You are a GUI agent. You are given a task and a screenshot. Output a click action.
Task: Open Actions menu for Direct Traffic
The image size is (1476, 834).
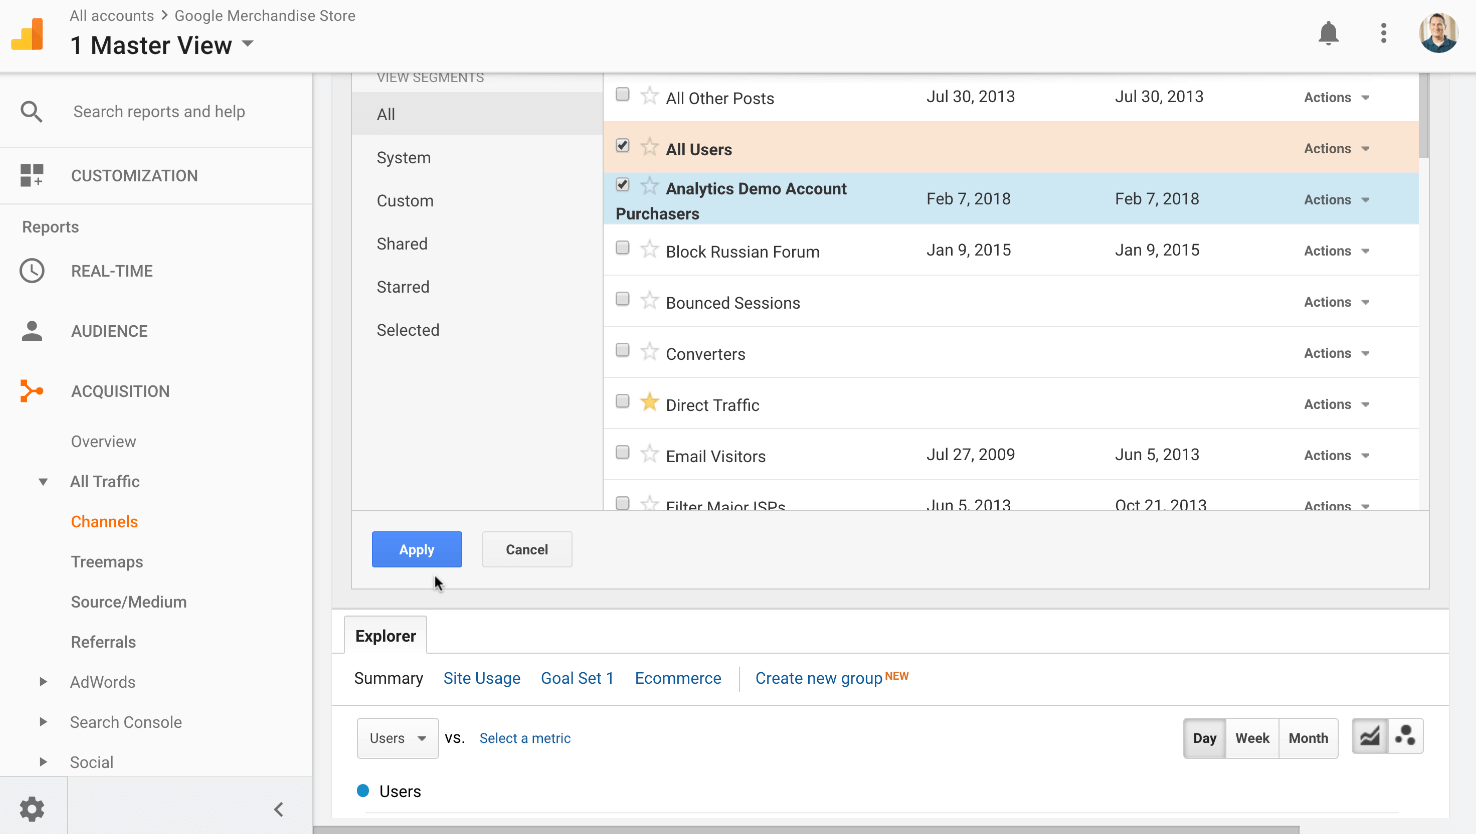pyautogui.click(x=1337, y=404)
